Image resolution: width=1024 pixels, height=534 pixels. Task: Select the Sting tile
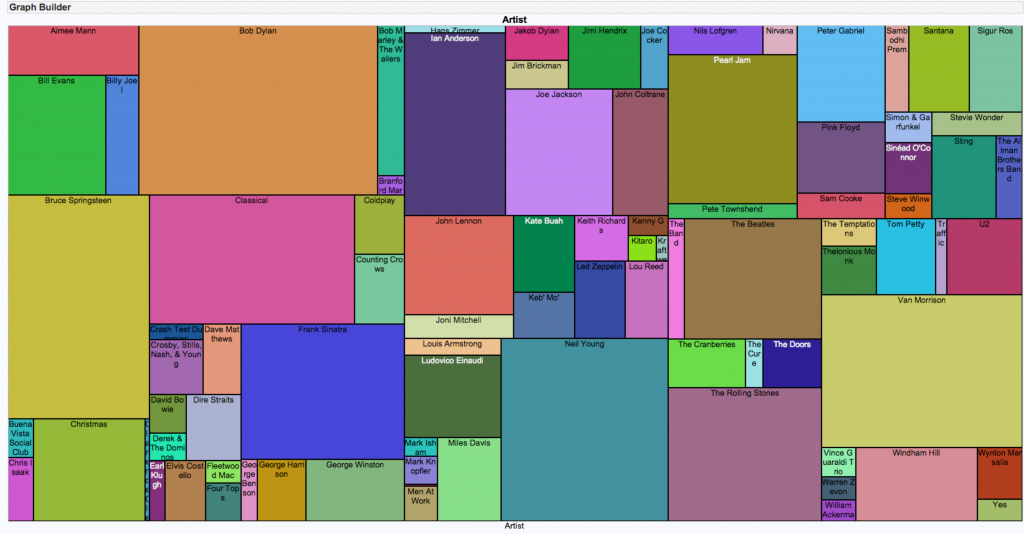[963, 177]
